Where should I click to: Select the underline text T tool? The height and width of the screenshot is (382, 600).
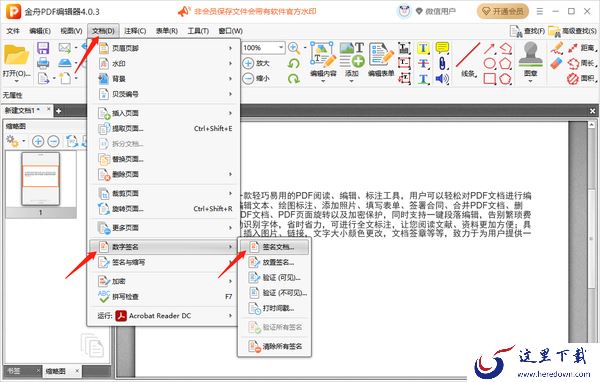[x=423, y=79]
